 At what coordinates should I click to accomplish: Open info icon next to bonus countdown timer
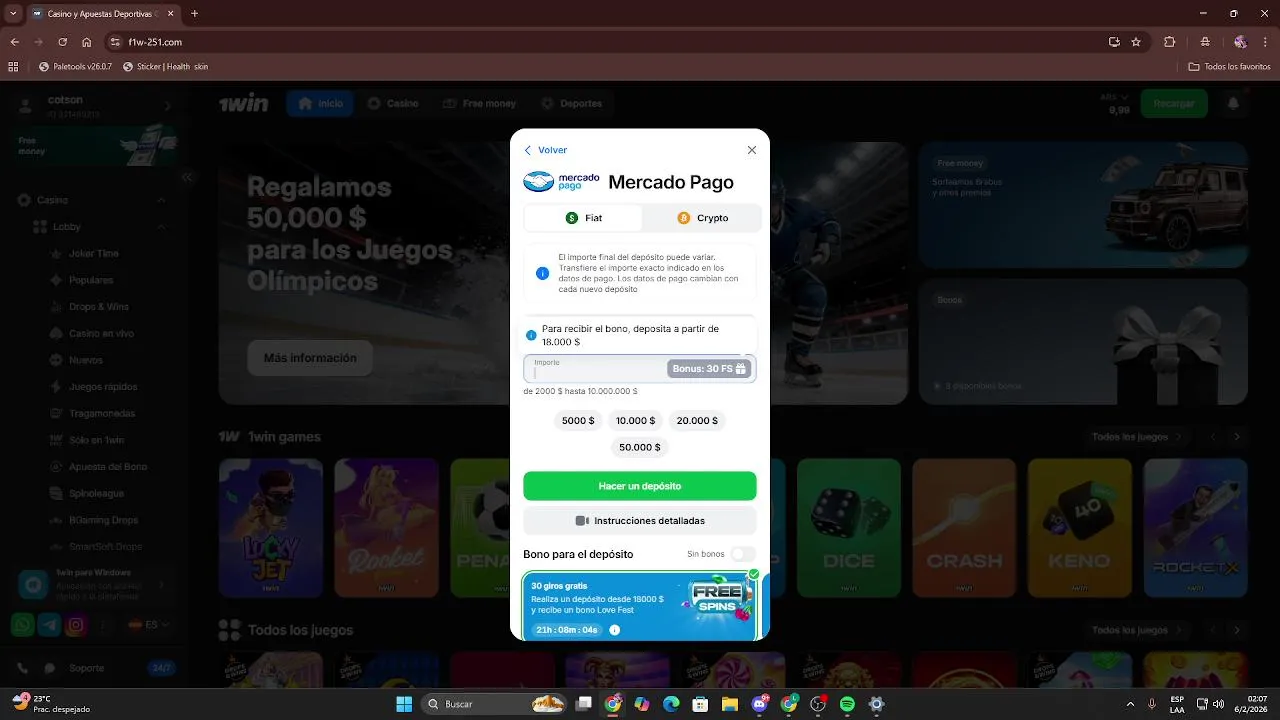615,630
